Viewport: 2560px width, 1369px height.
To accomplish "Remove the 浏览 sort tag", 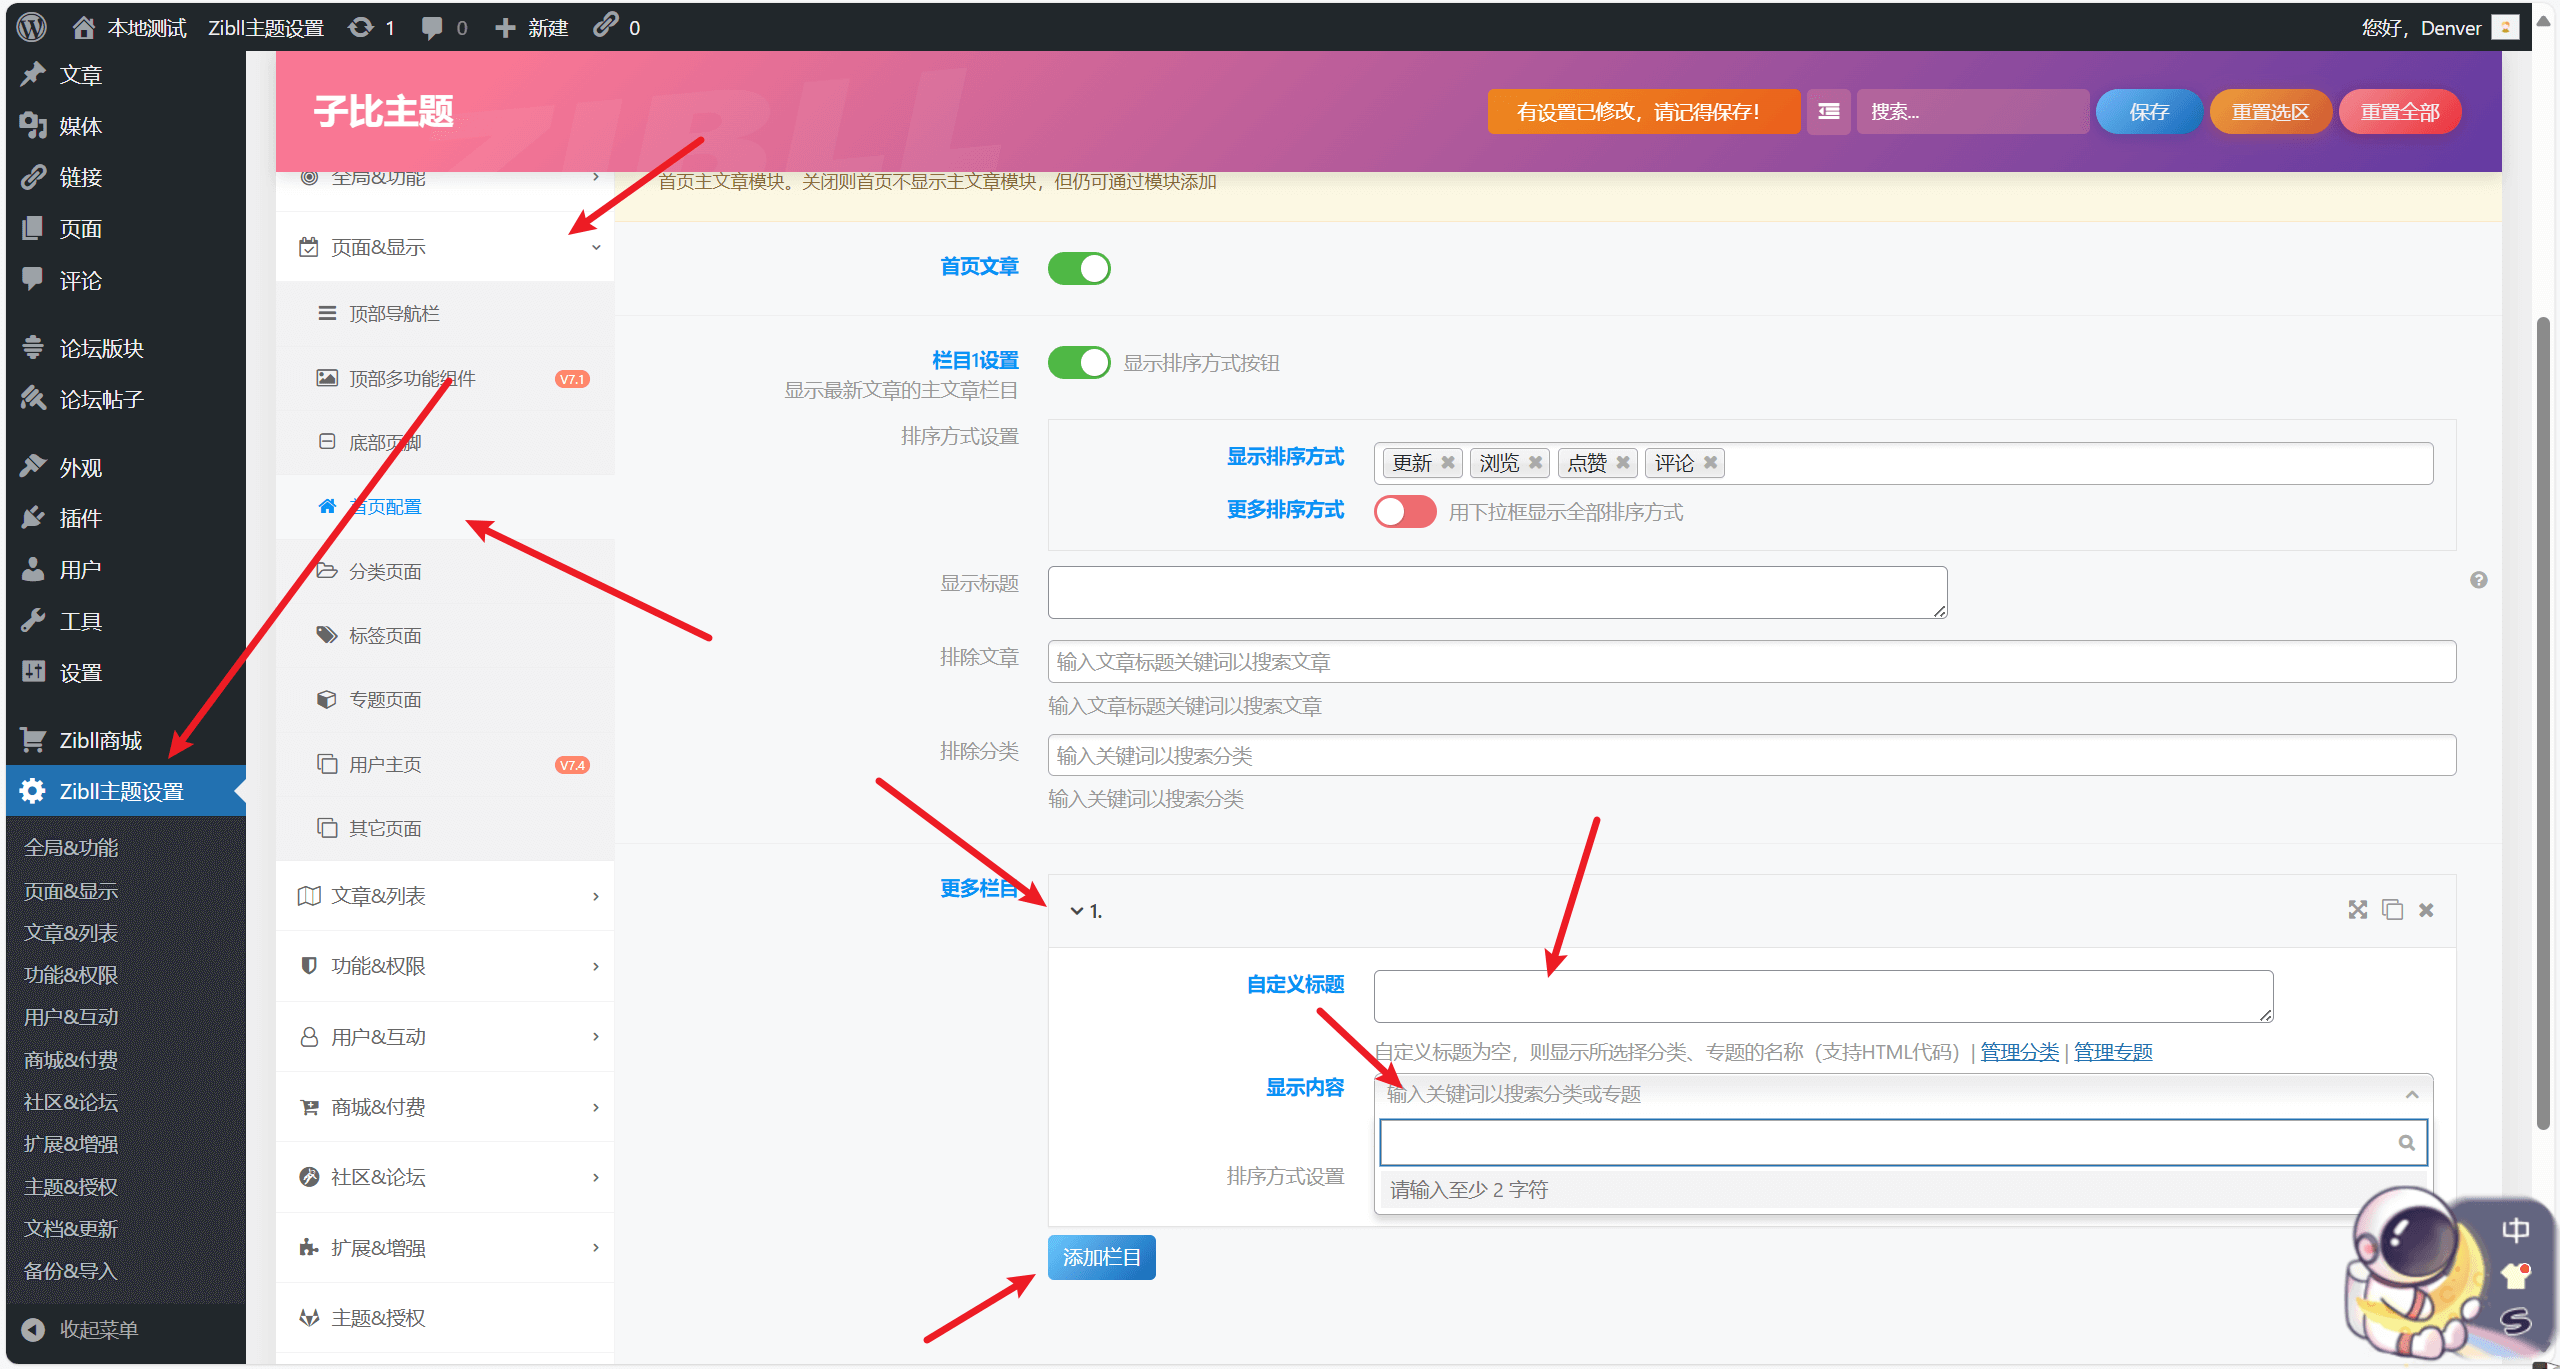I will [x=1535, y=462].
